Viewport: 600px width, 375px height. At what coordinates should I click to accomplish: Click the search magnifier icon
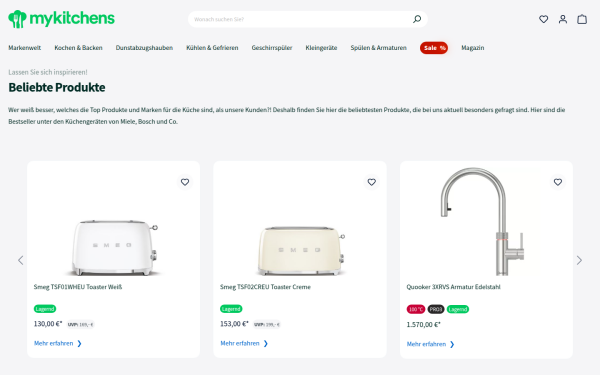tap(417, 19)
